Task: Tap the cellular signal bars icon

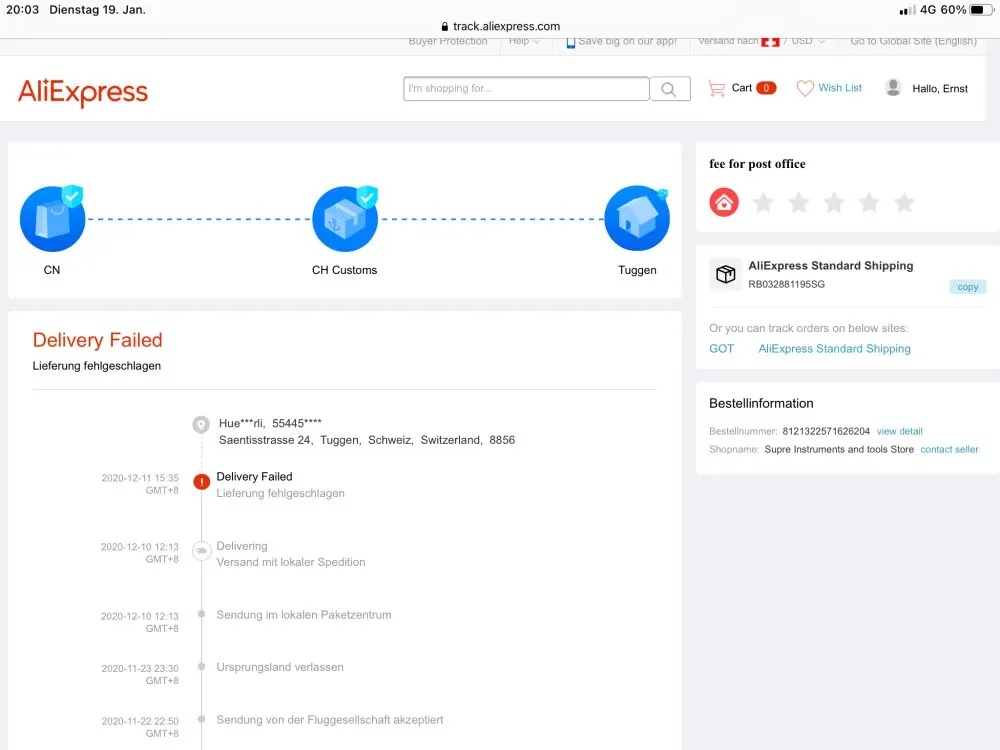Action: pos(907,10)
